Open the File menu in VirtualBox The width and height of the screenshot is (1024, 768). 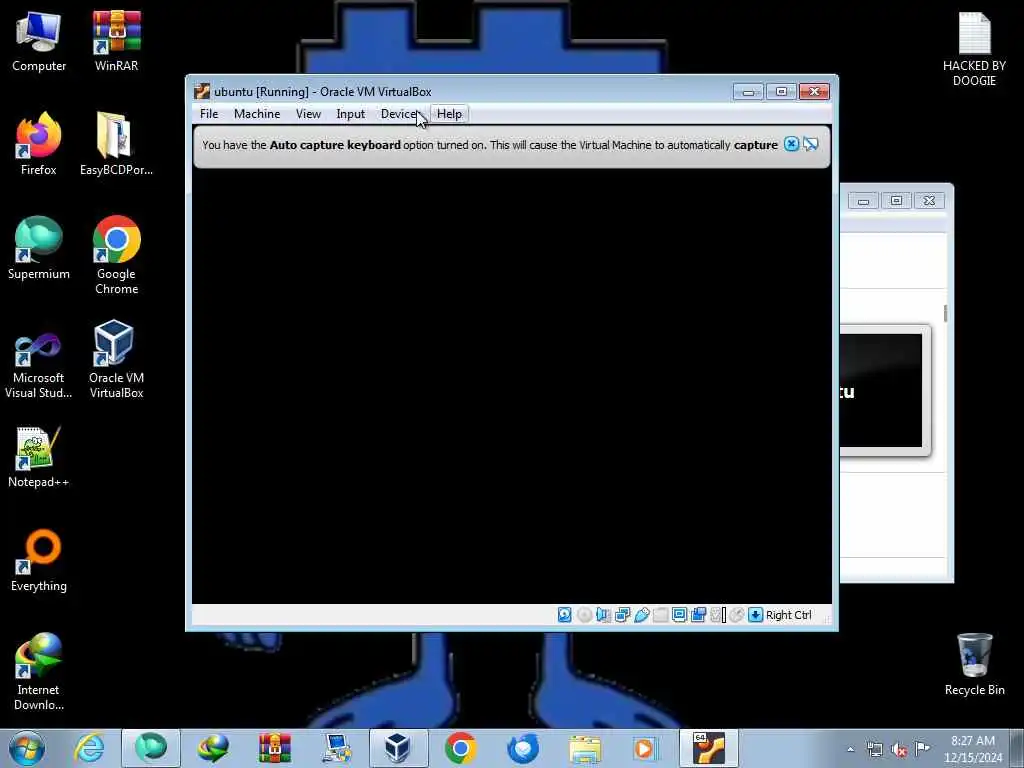click(209, 114)
